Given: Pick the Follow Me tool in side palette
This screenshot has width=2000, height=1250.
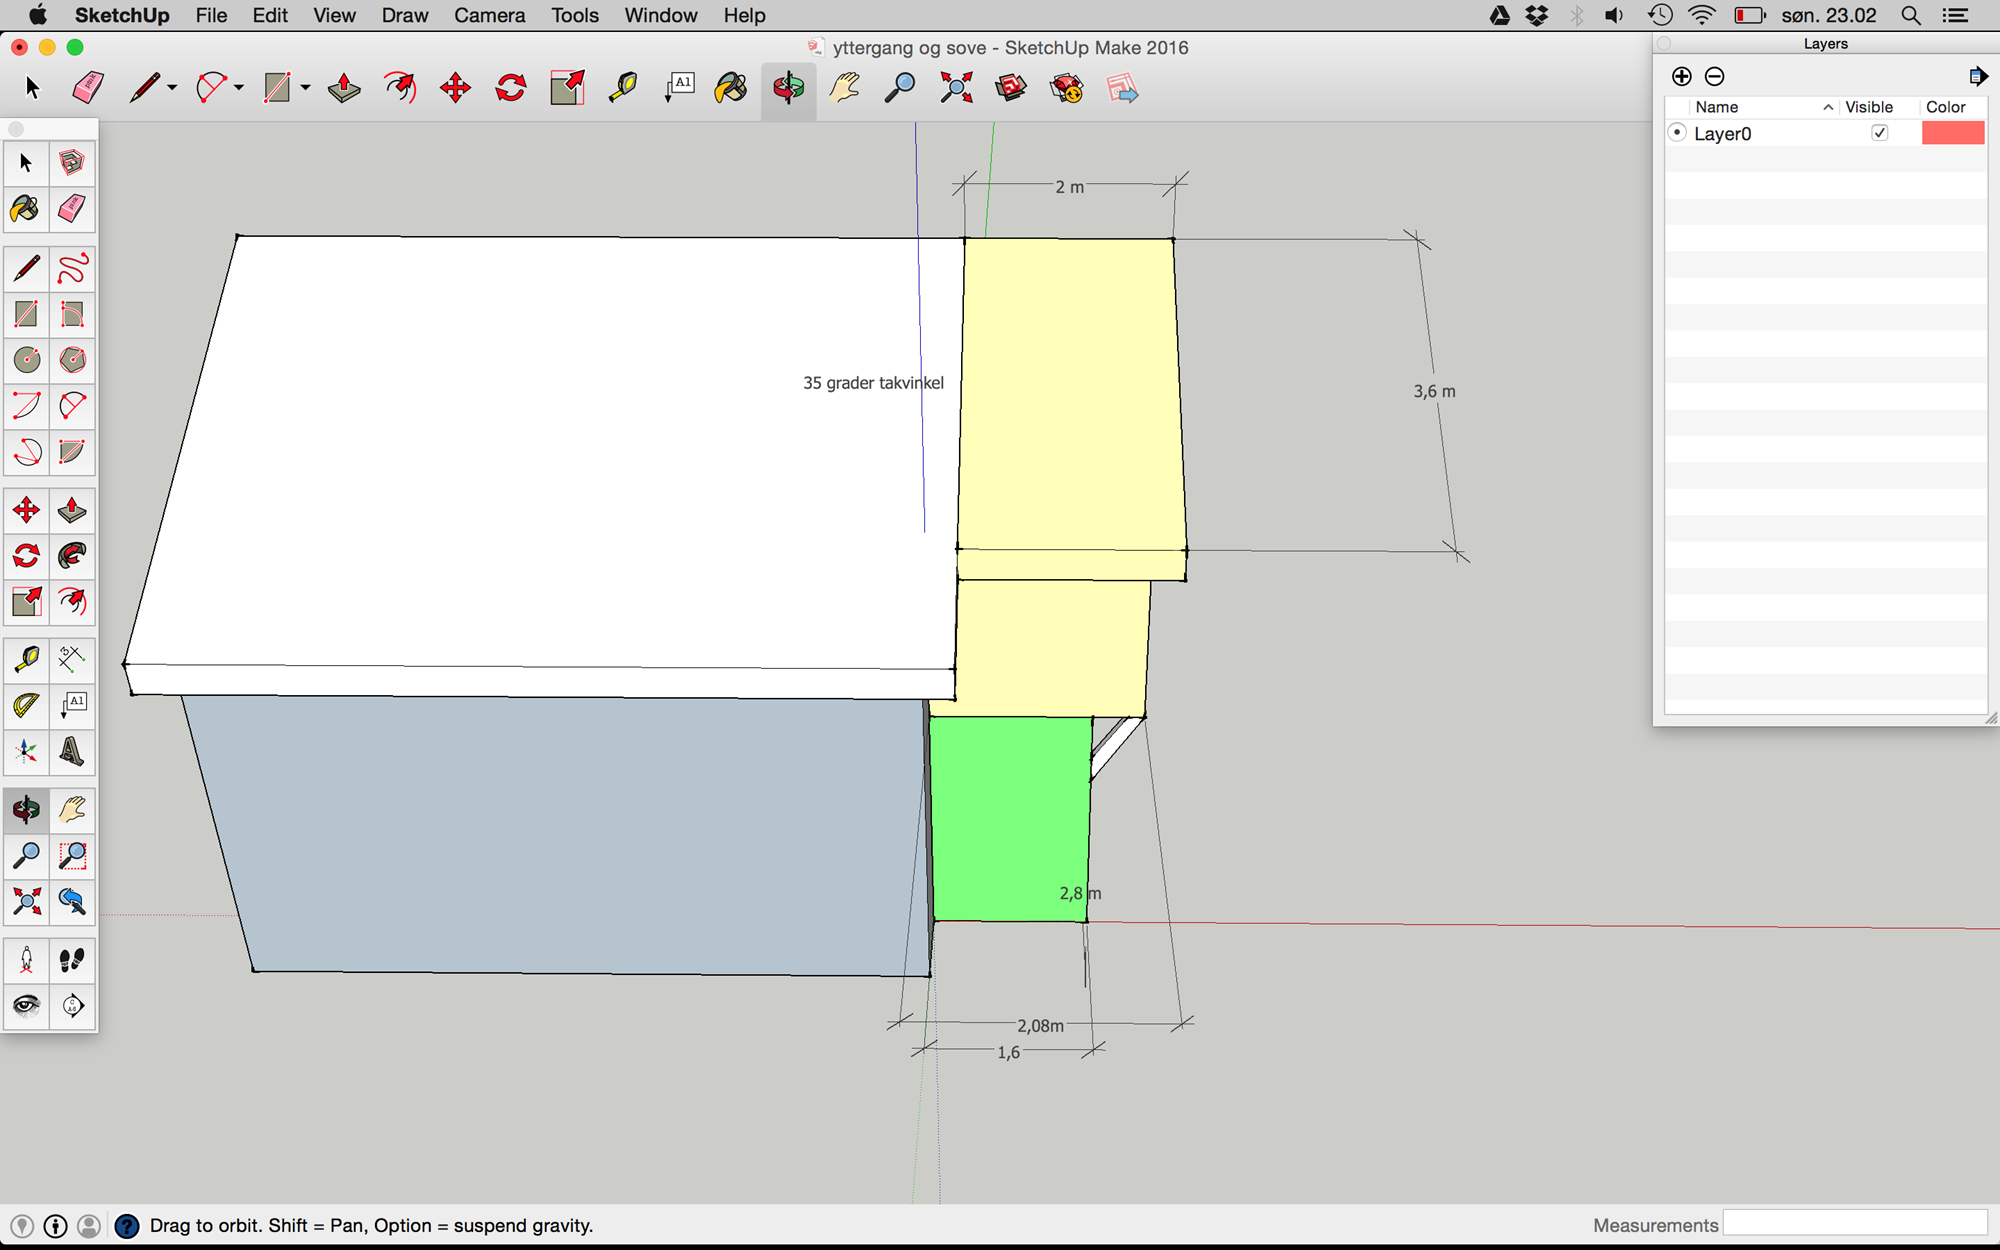Looking at the screenshot, I should (72, 555).
